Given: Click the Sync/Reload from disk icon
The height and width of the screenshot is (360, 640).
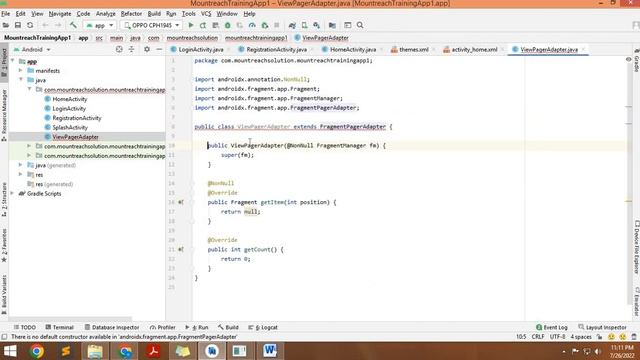Looking at the screenshot, I should click(30, 25).
